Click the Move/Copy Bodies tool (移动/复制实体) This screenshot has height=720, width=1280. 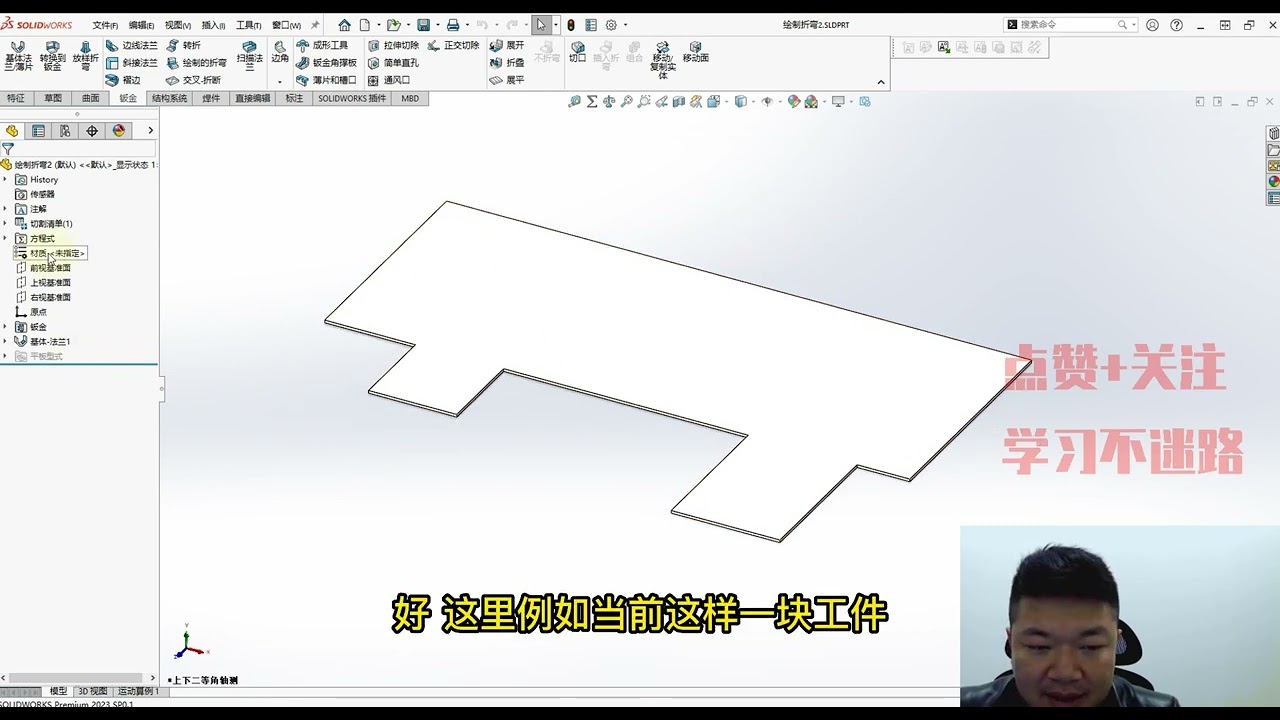pyautogui.click(x=662, y=60)
